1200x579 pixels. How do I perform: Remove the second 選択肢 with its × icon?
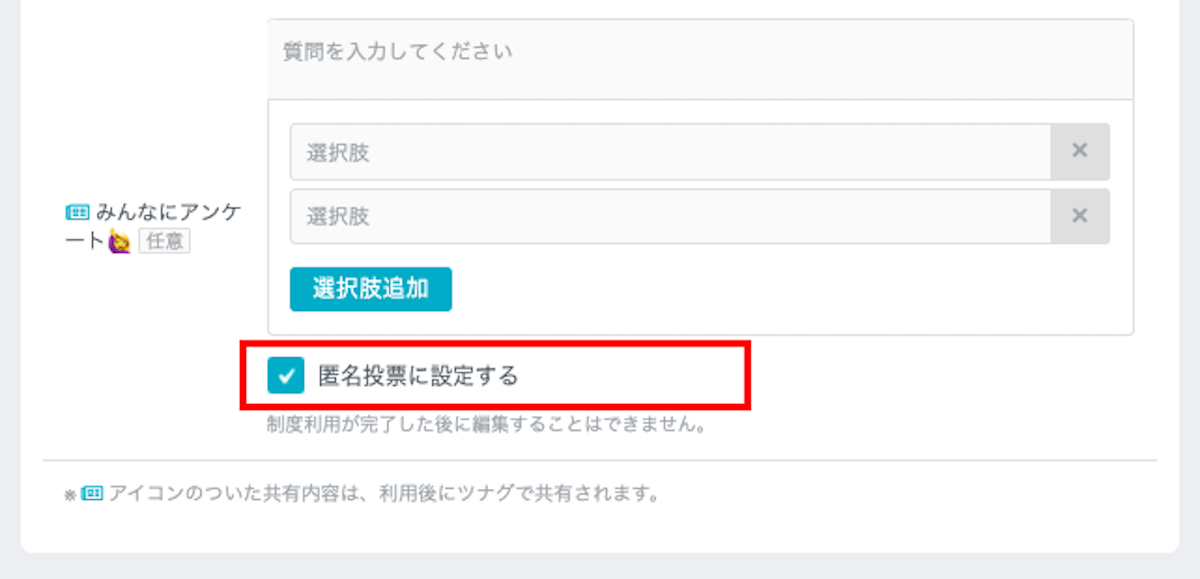[1080, 216]
